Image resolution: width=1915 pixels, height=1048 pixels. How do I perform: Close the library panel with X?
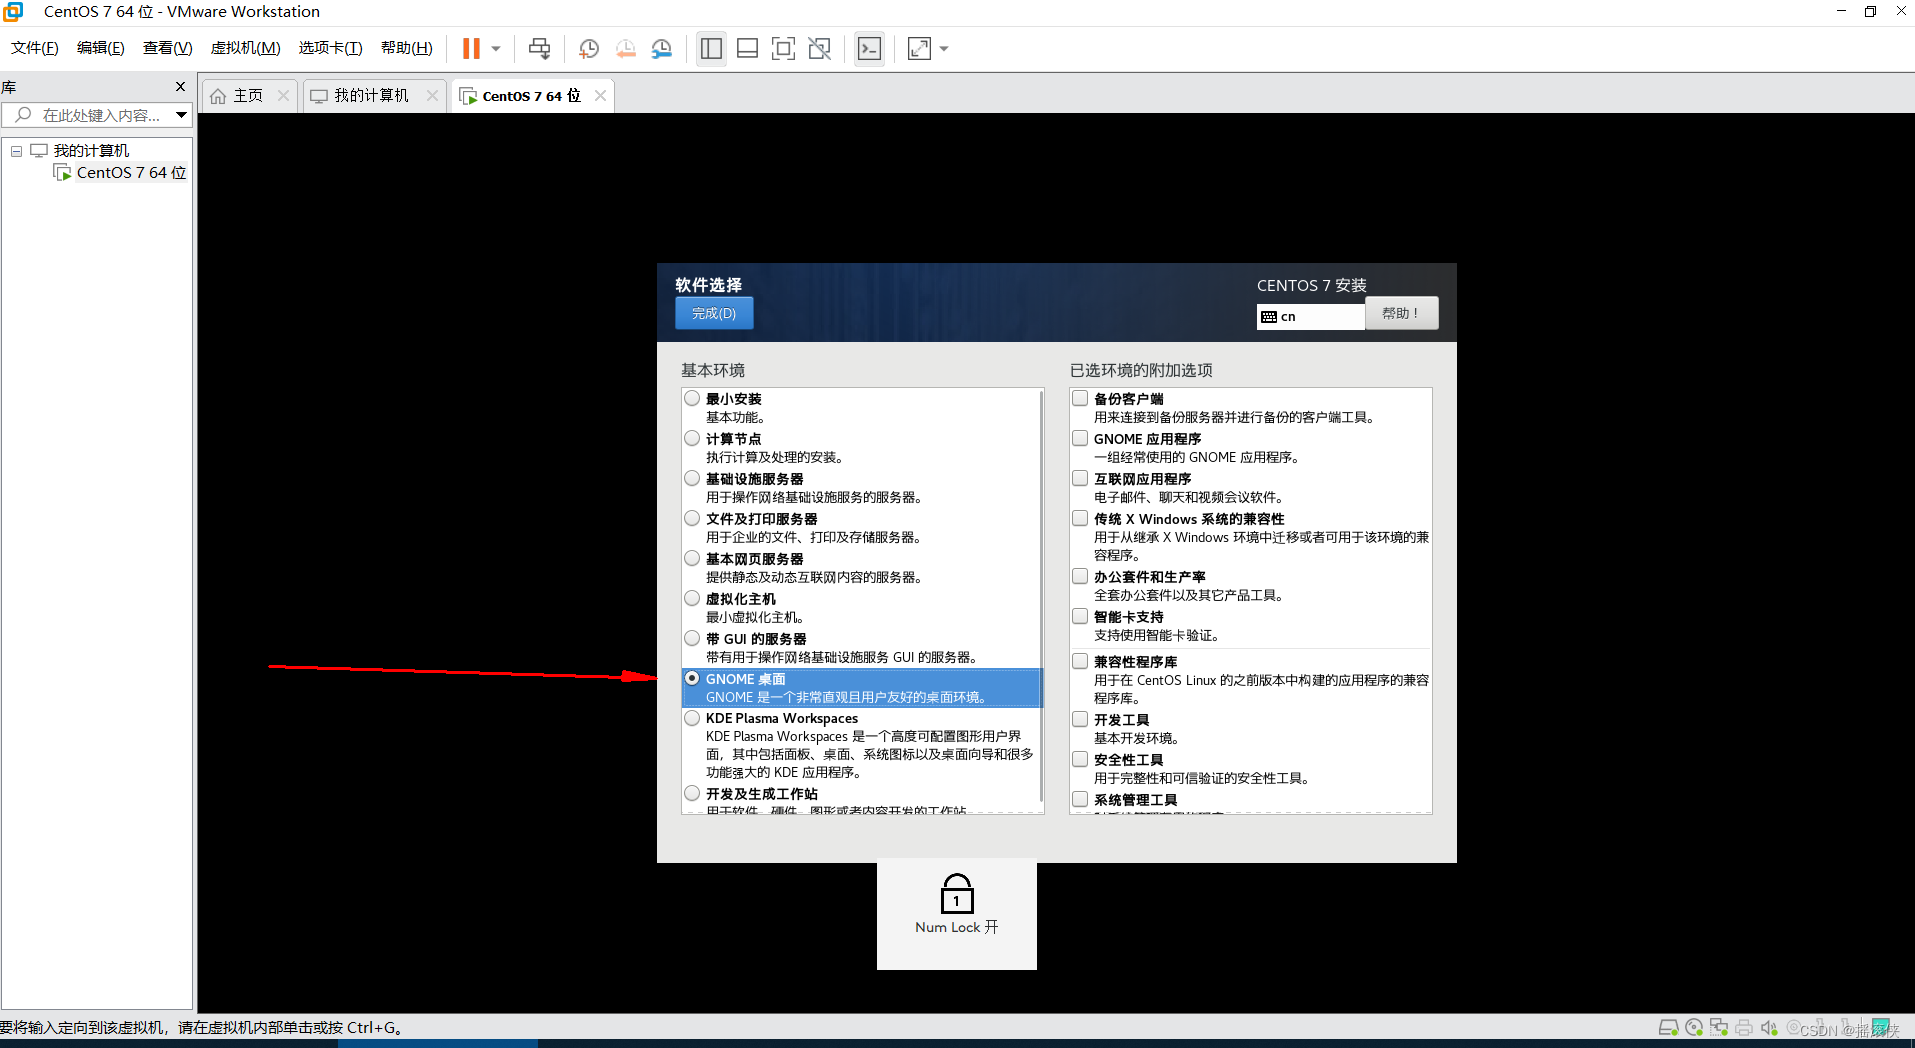tap(180, 86)
